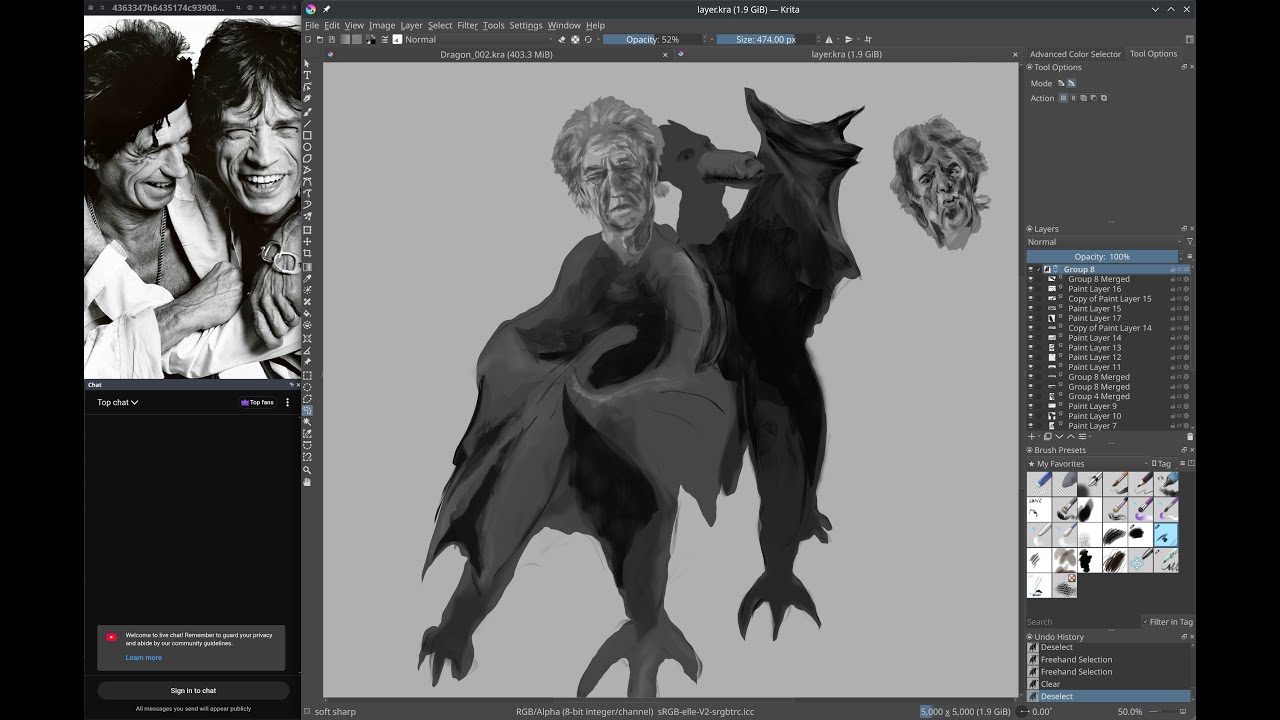Hide Paint Layer 16 with eye icon
Viewport: 1280px width, 720px height.
[1031, 289]
